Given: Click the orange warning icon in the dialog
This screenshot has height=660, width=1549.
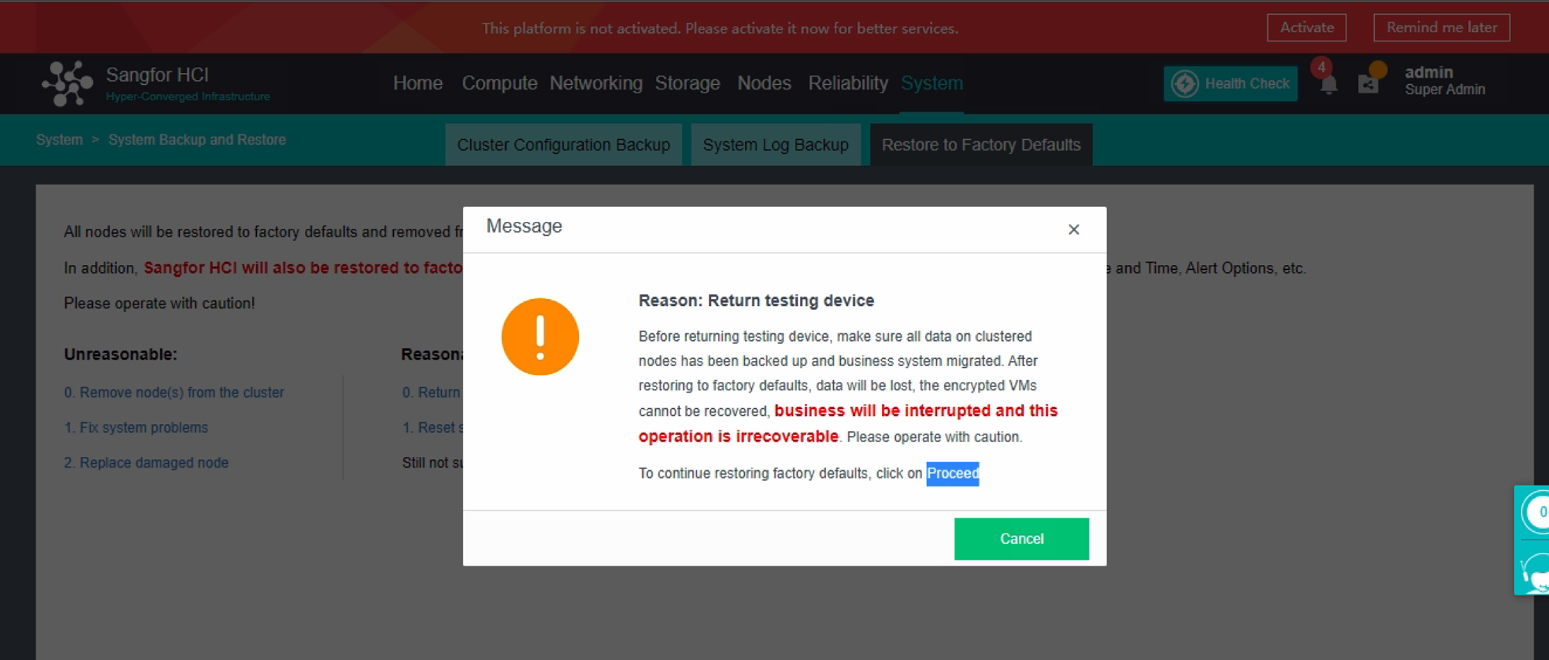Looking at the screenshot, I should [x=540, y=337].
